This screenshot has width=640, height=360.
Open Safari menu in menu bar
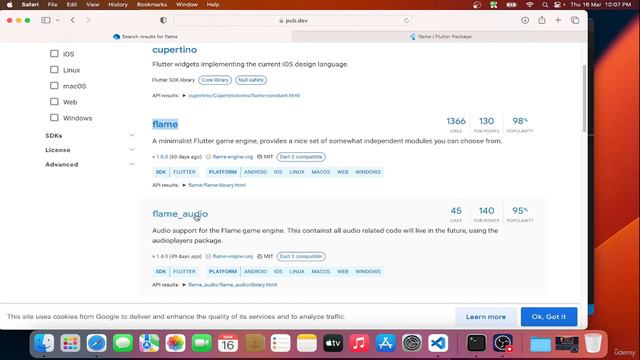click(30, 4)
